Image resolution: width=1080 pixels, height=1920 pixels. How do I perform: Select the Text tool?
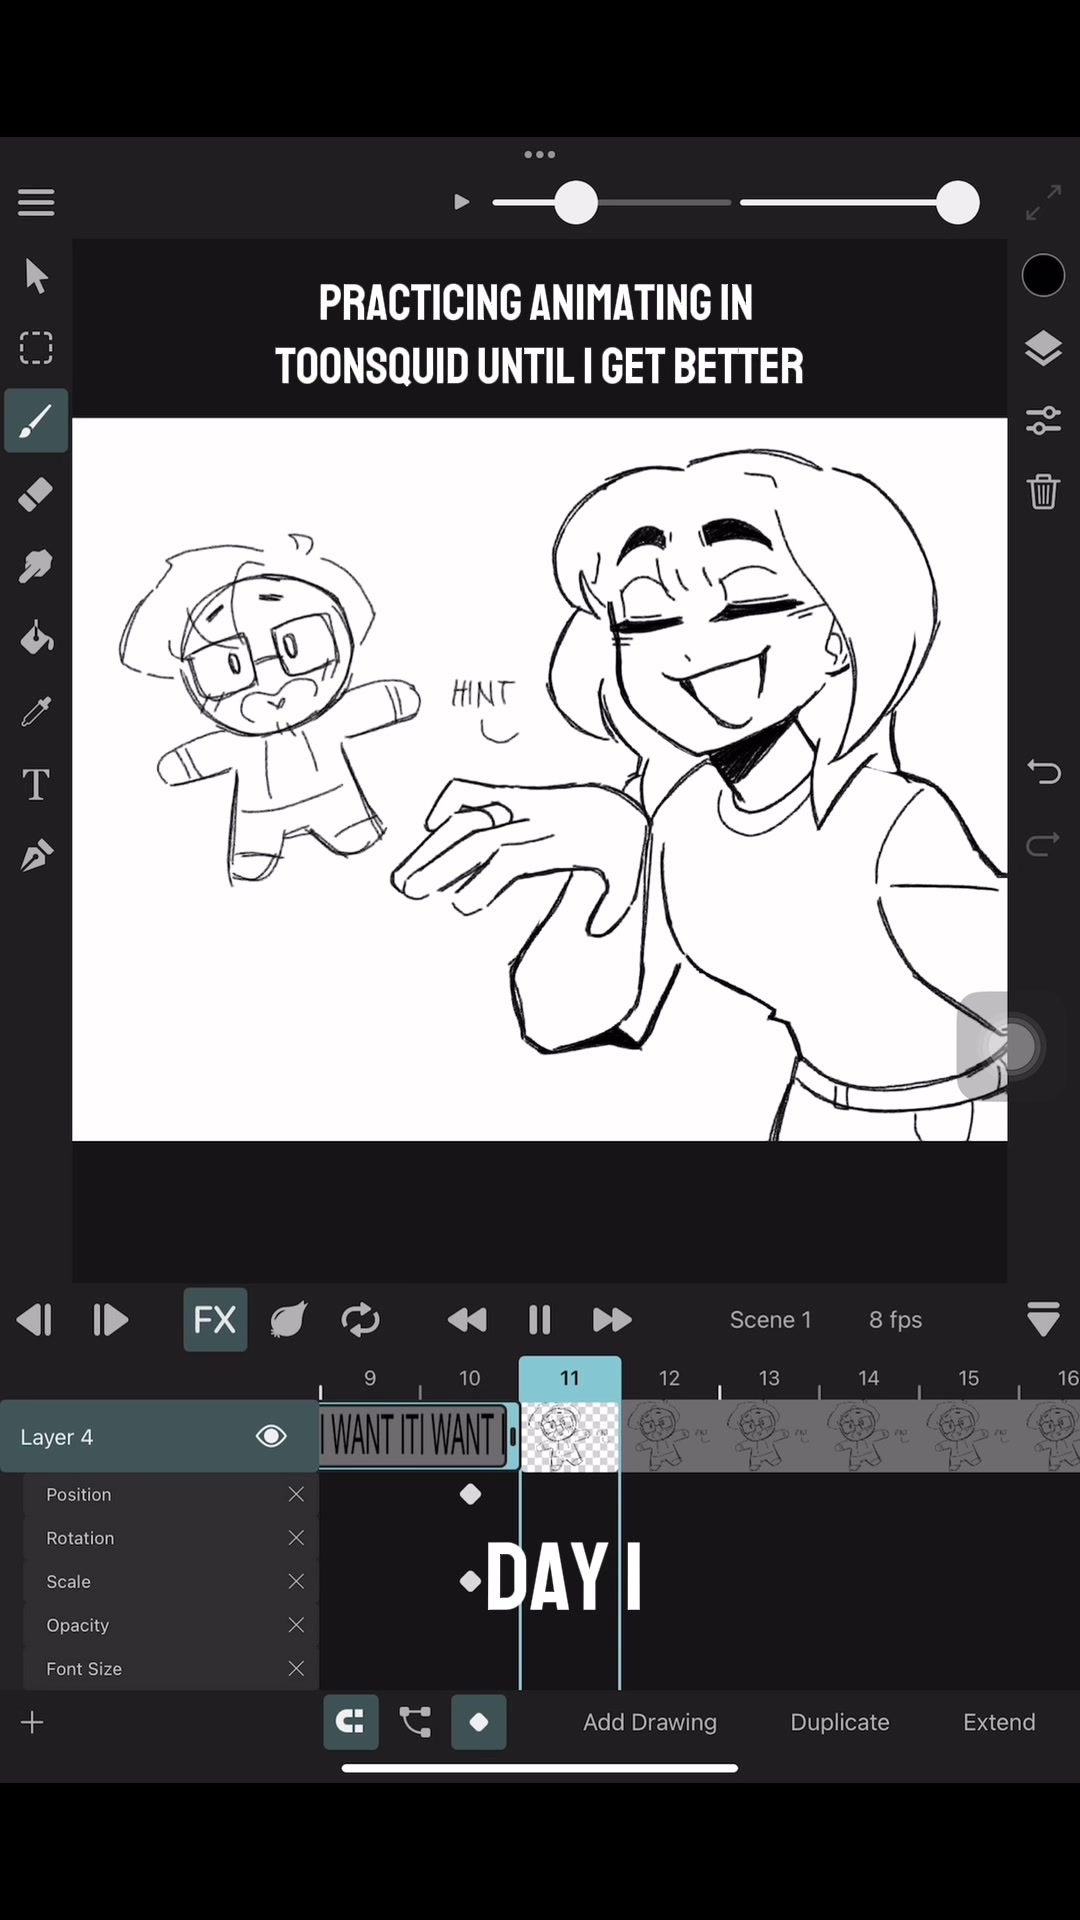[x=36, y=785]
